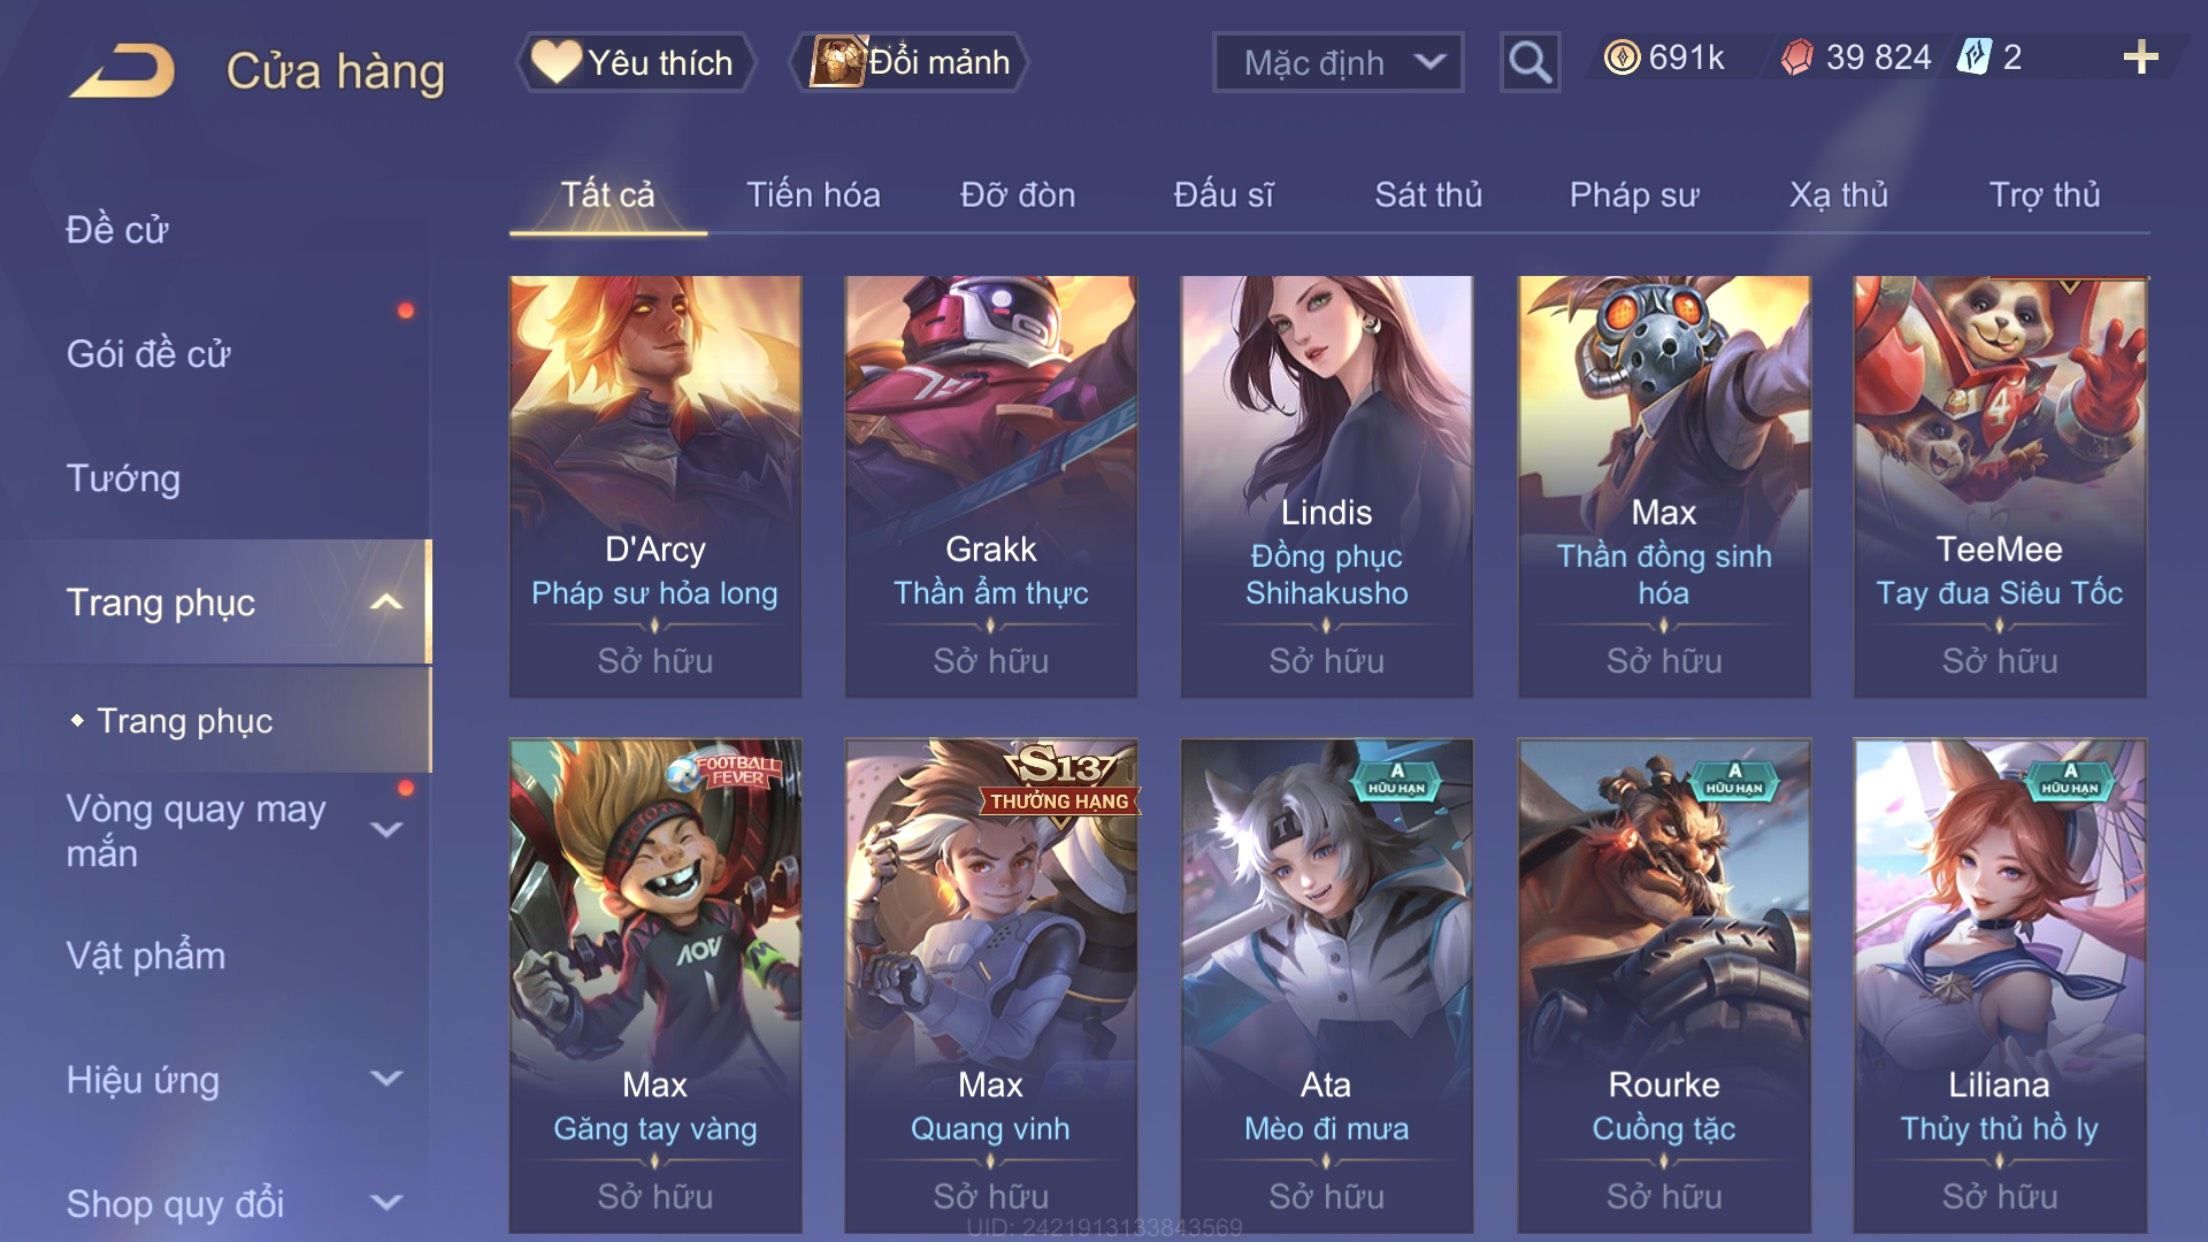Select the Pháp sư tab

tap(1634, 195)
